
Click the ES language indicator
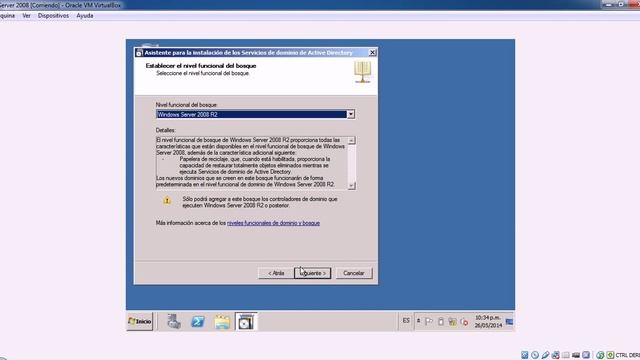(406, 321)
